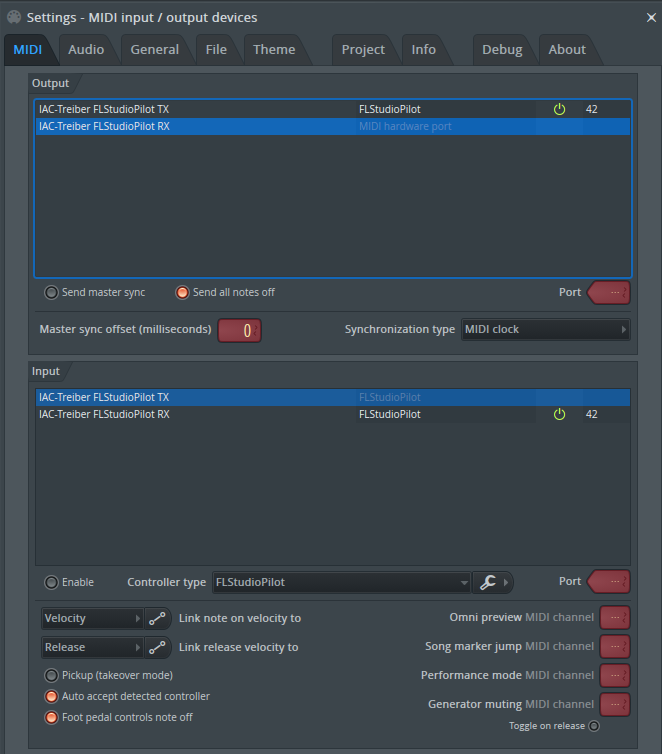Switch to the Audio tab
The image size is (662, 754).
[x=86, y=50]
